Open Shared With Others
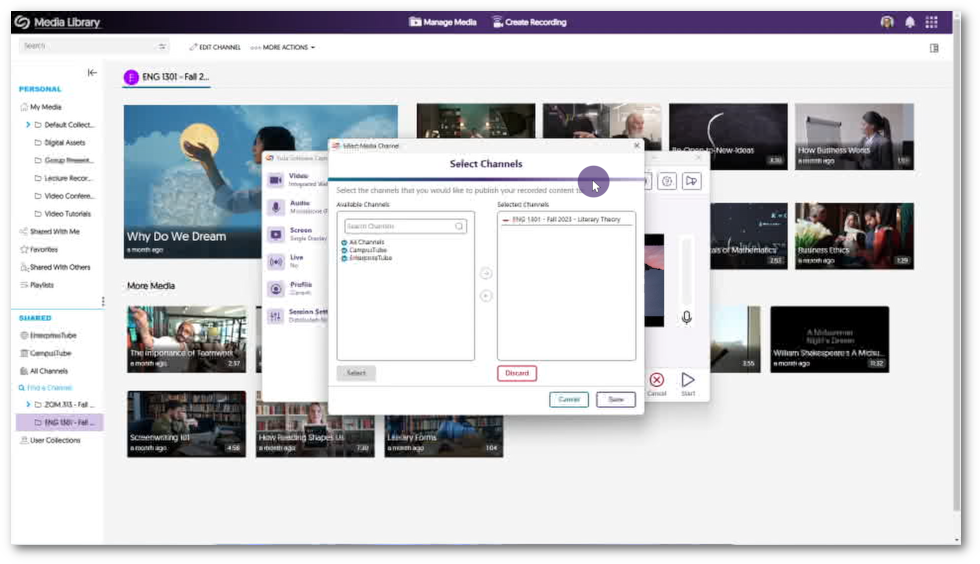This screenshot has height=564, width=980. [55, 267]
